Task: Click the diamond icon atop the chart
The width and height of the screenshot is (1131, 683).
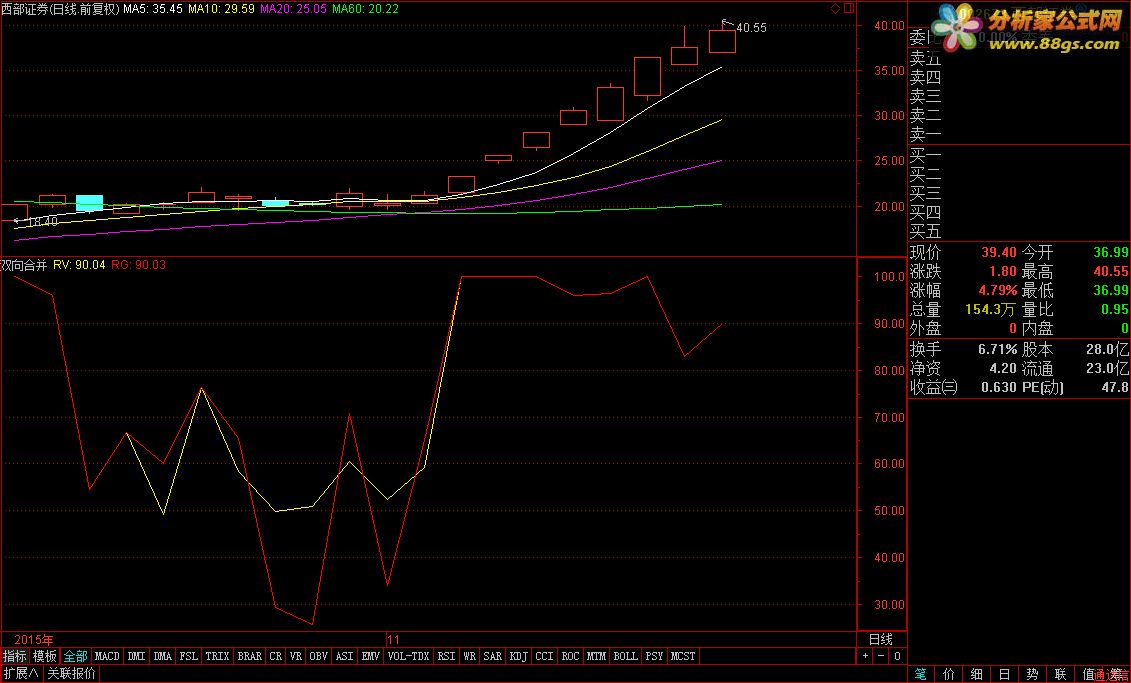Action: 835,9
